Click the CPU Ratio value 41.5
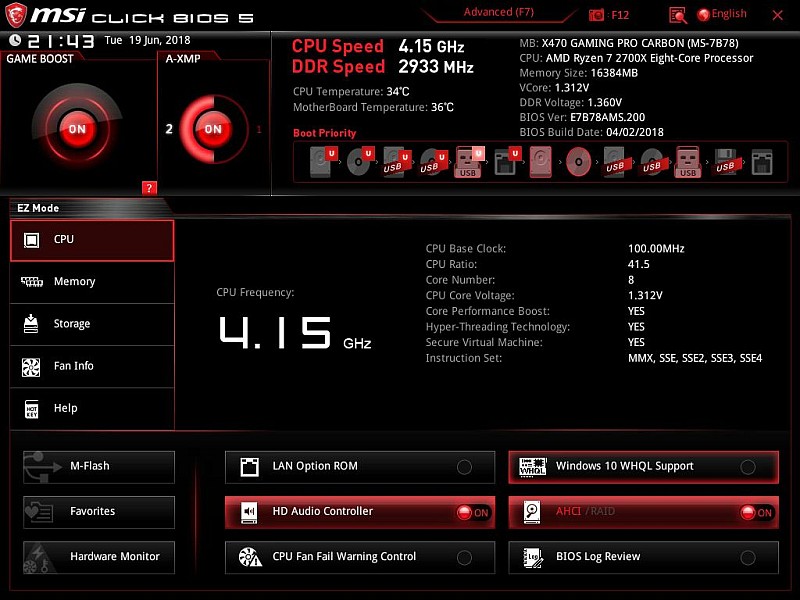Viewport: 800px width, 600px height. (x=638, y=264)
